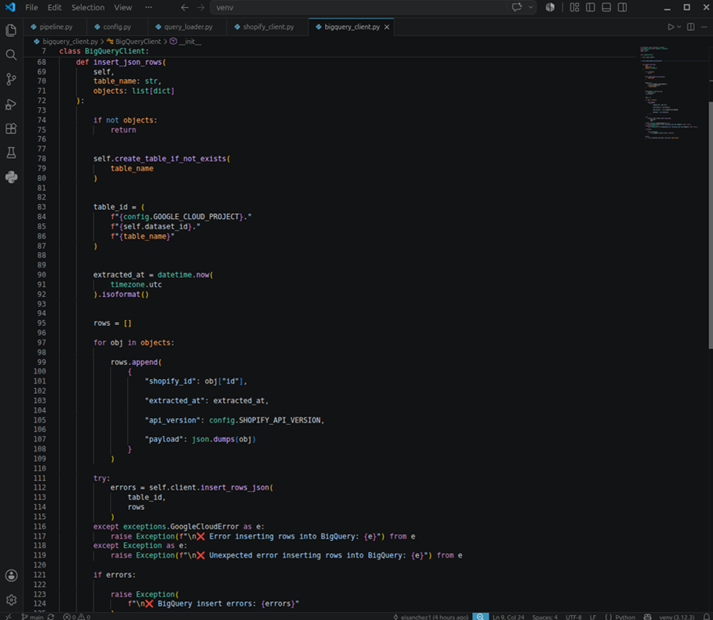Image resolution: width=713 pixels, height=620 pixels.
Task: Open the Explorer view in the activity bar
Action: [x=11, y=30]
